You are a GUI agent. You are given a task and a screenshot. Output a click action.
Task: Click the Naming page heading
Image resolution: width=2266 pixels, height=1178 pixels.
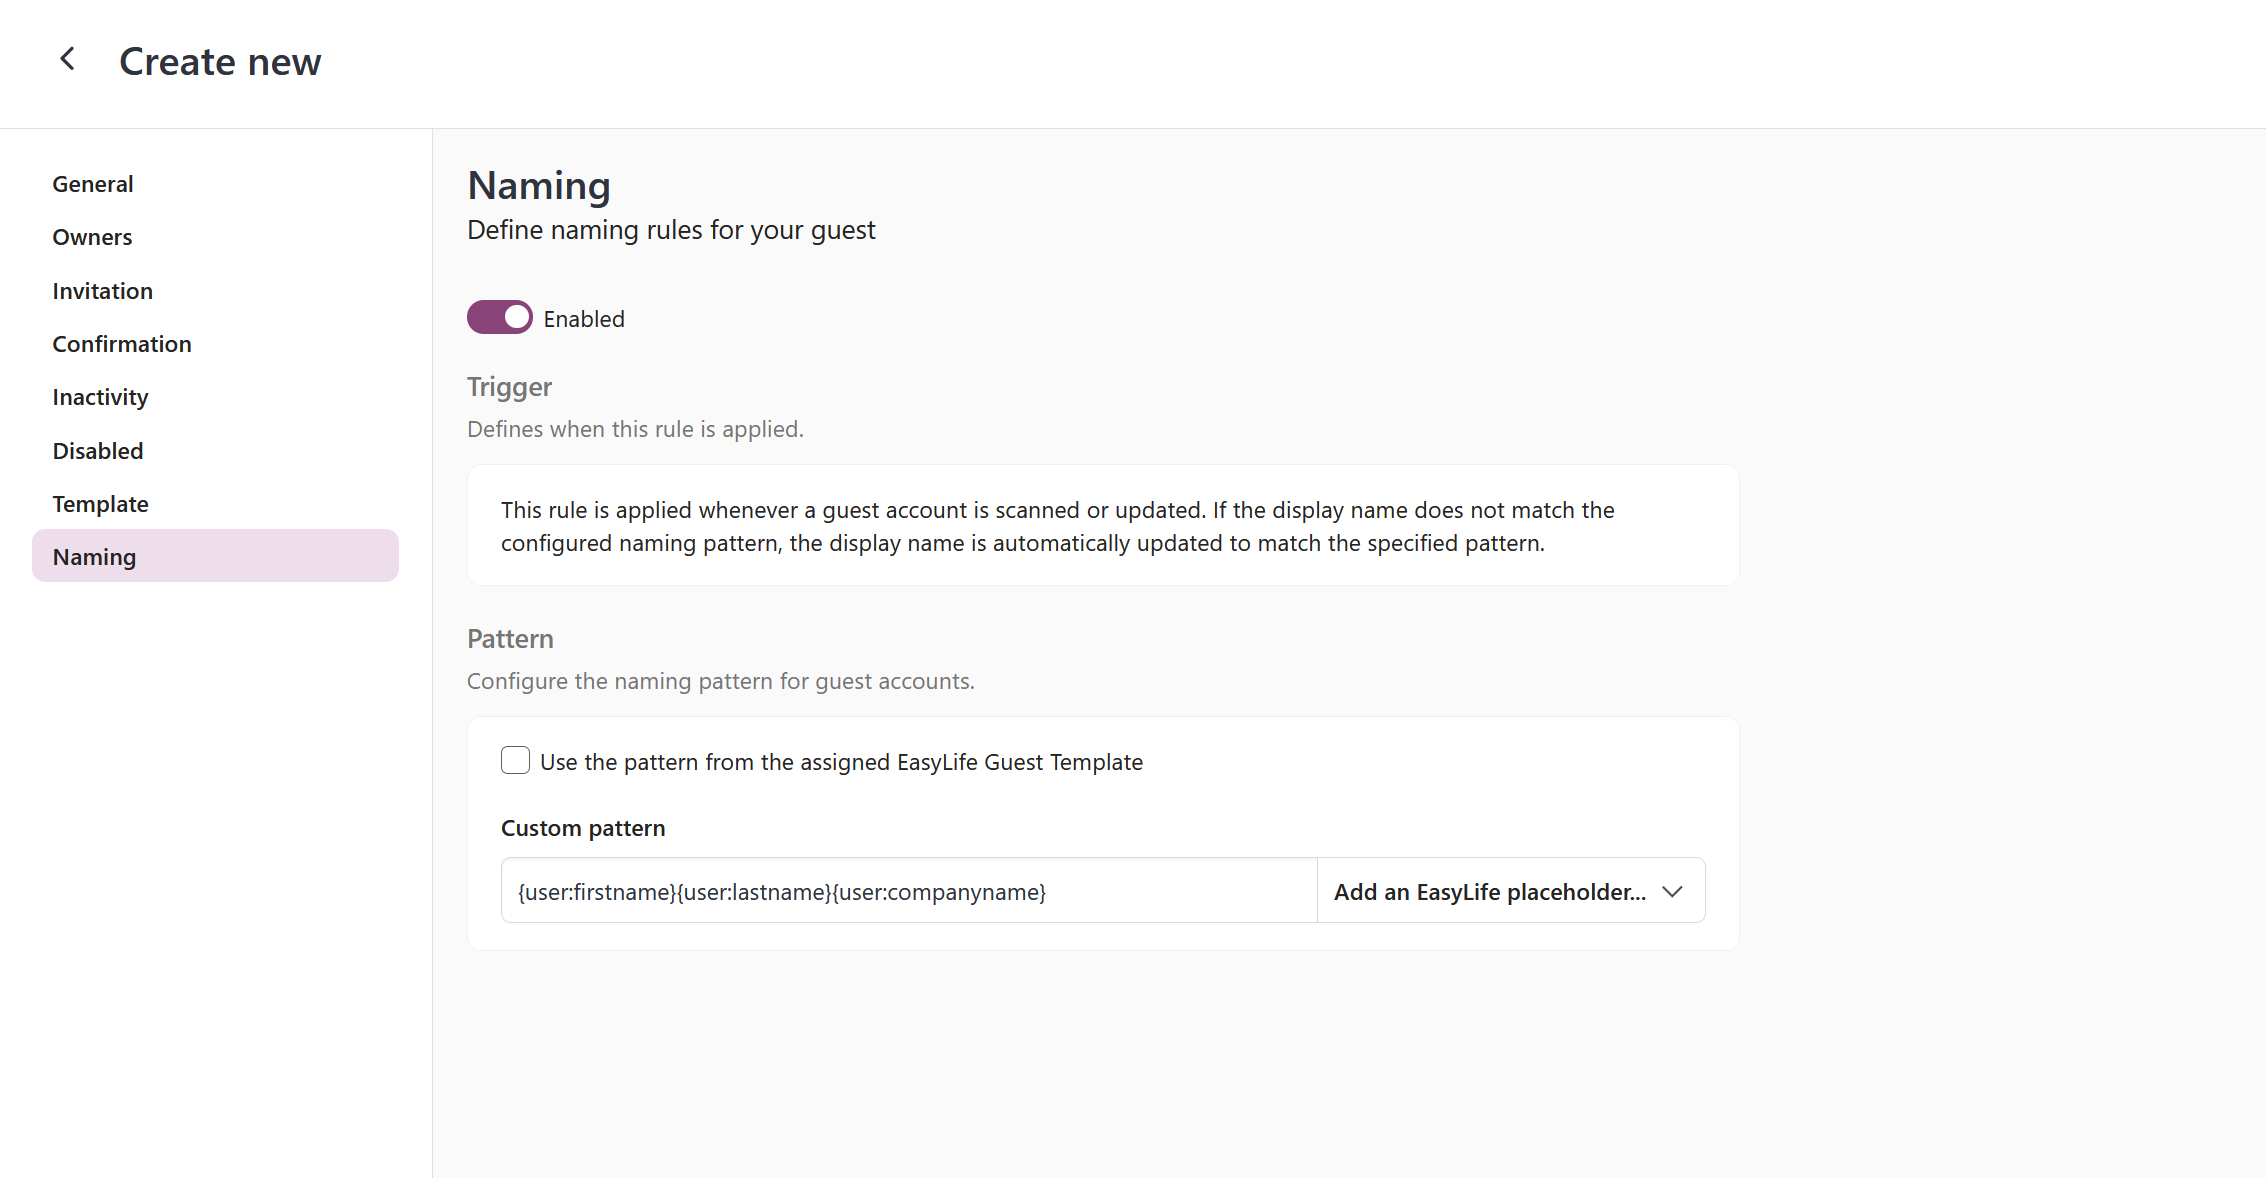[539, 186]
